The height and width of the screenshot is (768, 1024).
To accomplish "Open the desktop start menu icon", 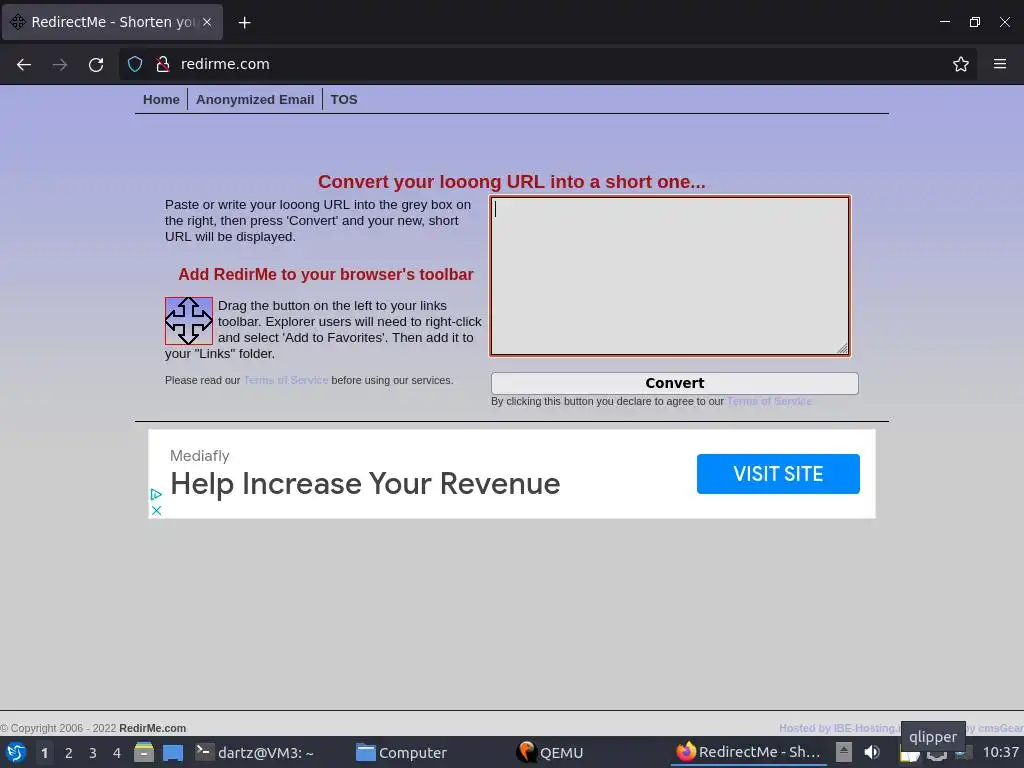I will coord(16,752).
